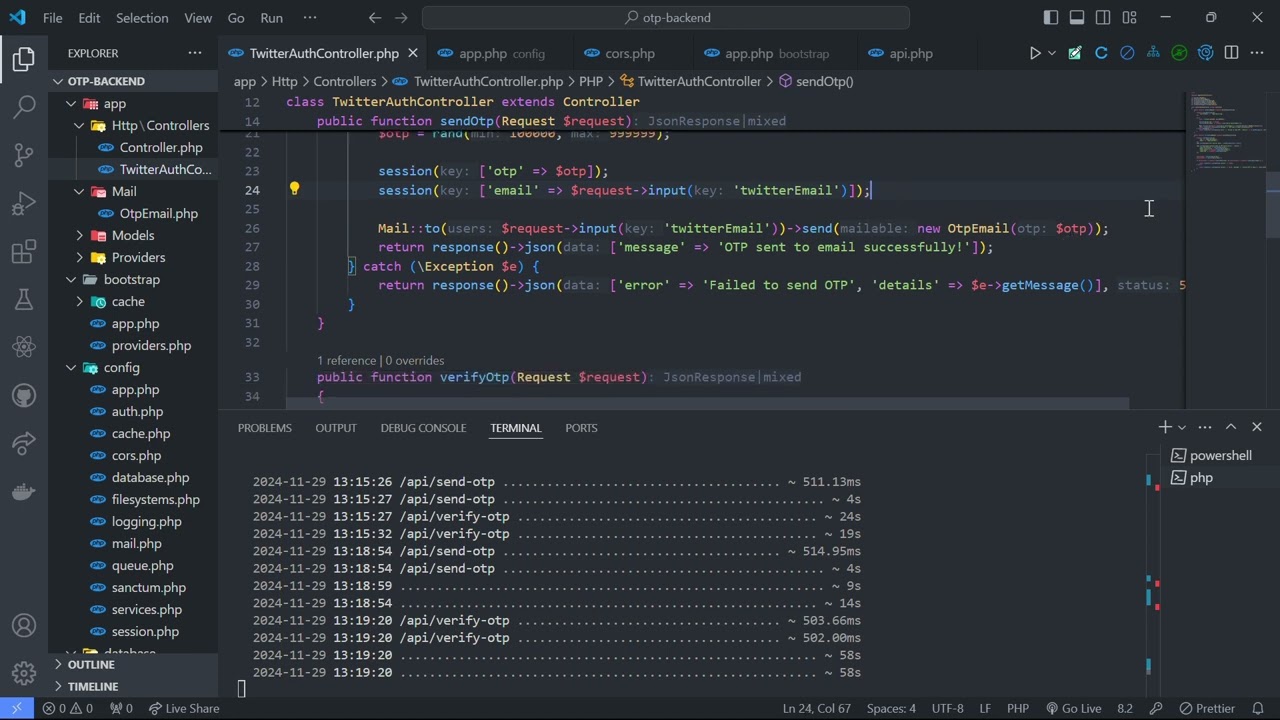Image resolution: width=1280 pixels, height=720 pixels.
Task: Open the File menu
Action: pos(53,17)
